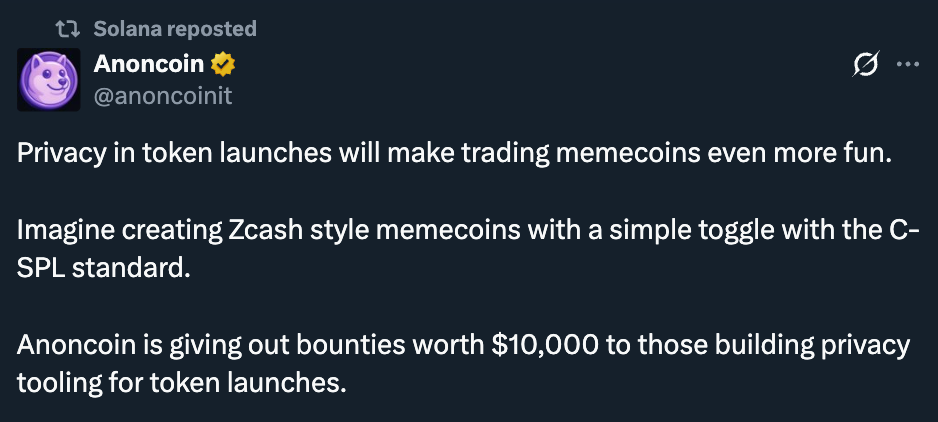Open the "Solana reposted" link

(175, 28)
